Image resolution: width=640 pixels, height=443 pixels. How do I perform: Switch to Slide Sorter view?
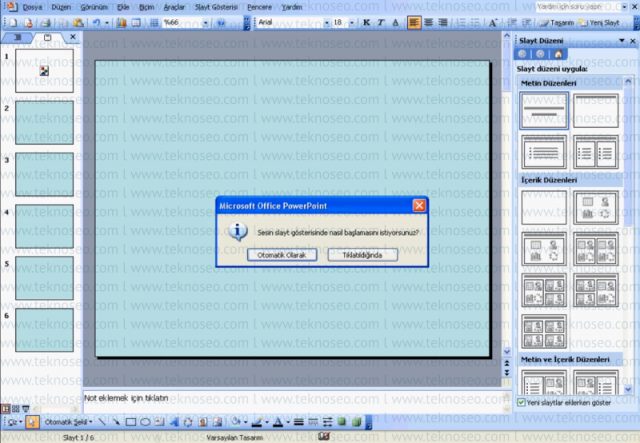pos(16,408)
